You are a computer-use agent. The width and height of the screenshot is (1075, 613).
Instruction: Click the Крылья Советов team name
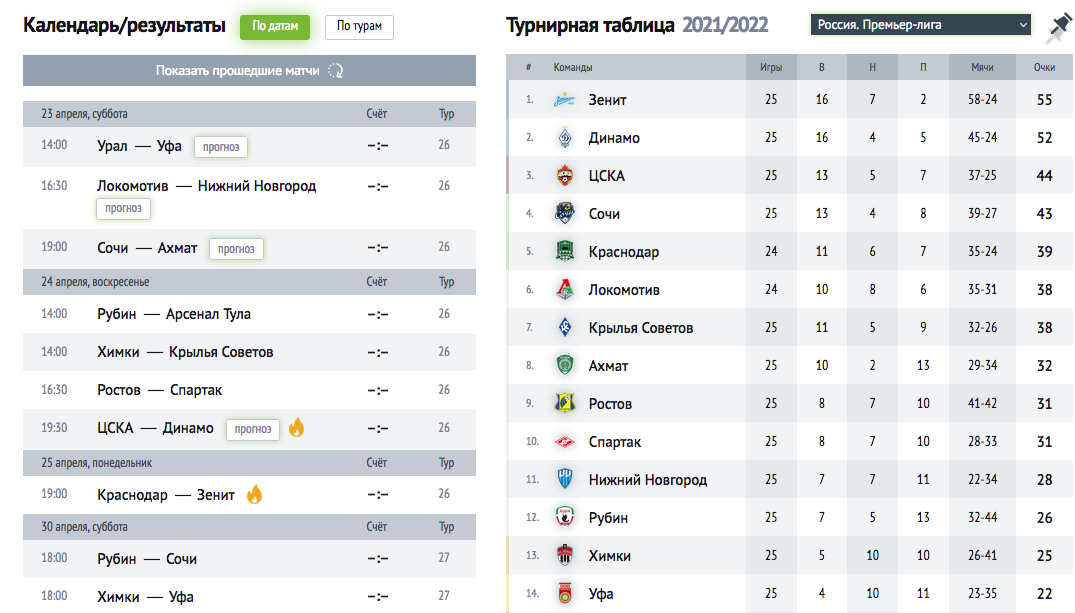640,328
